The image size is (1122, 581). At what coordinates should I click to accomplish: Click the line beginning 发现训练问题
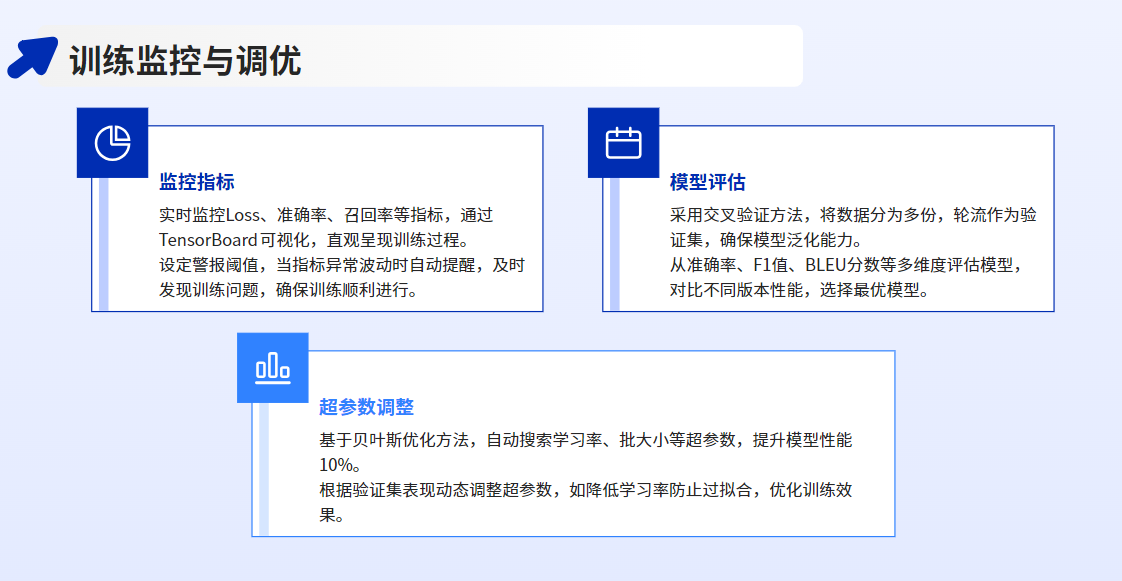pos(288,290)
